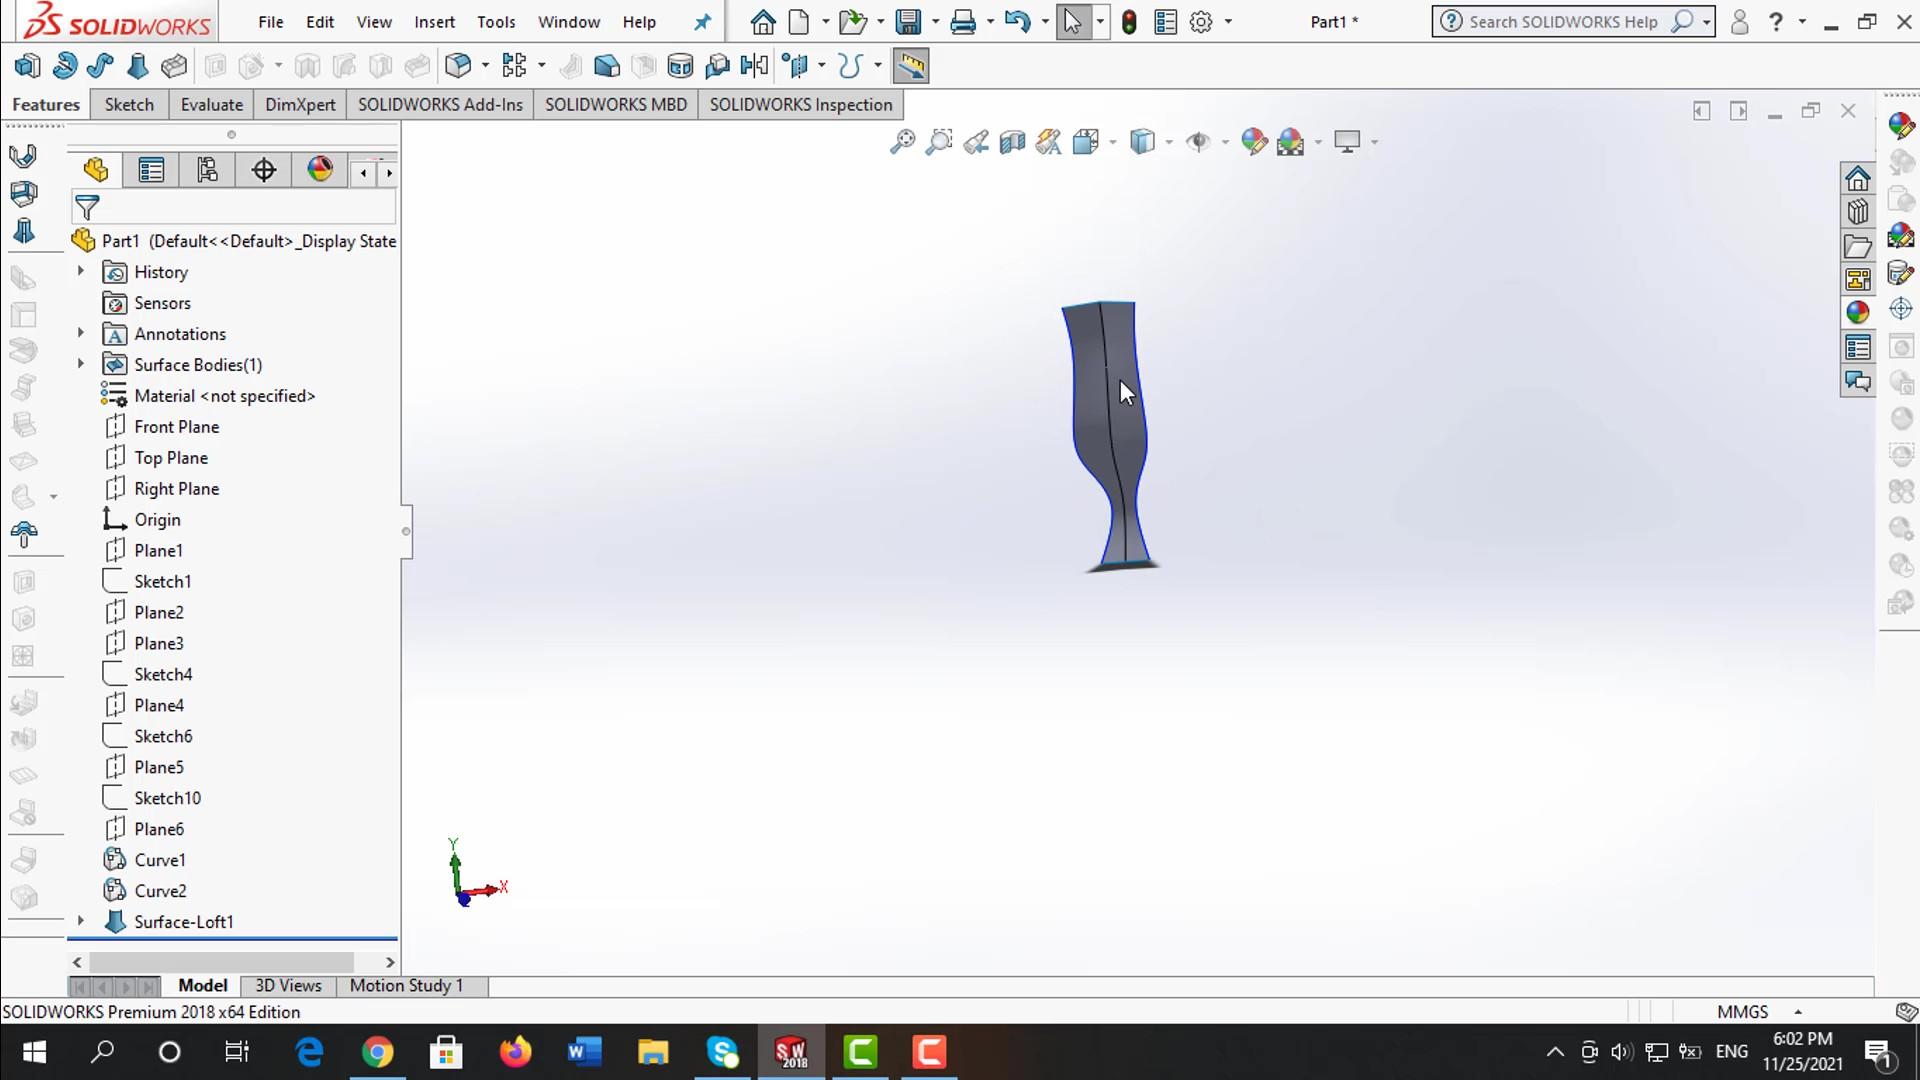Click the Rebuild traffic light icon
This screenshot has height=1080, width=1920.
coord(1129,22)
